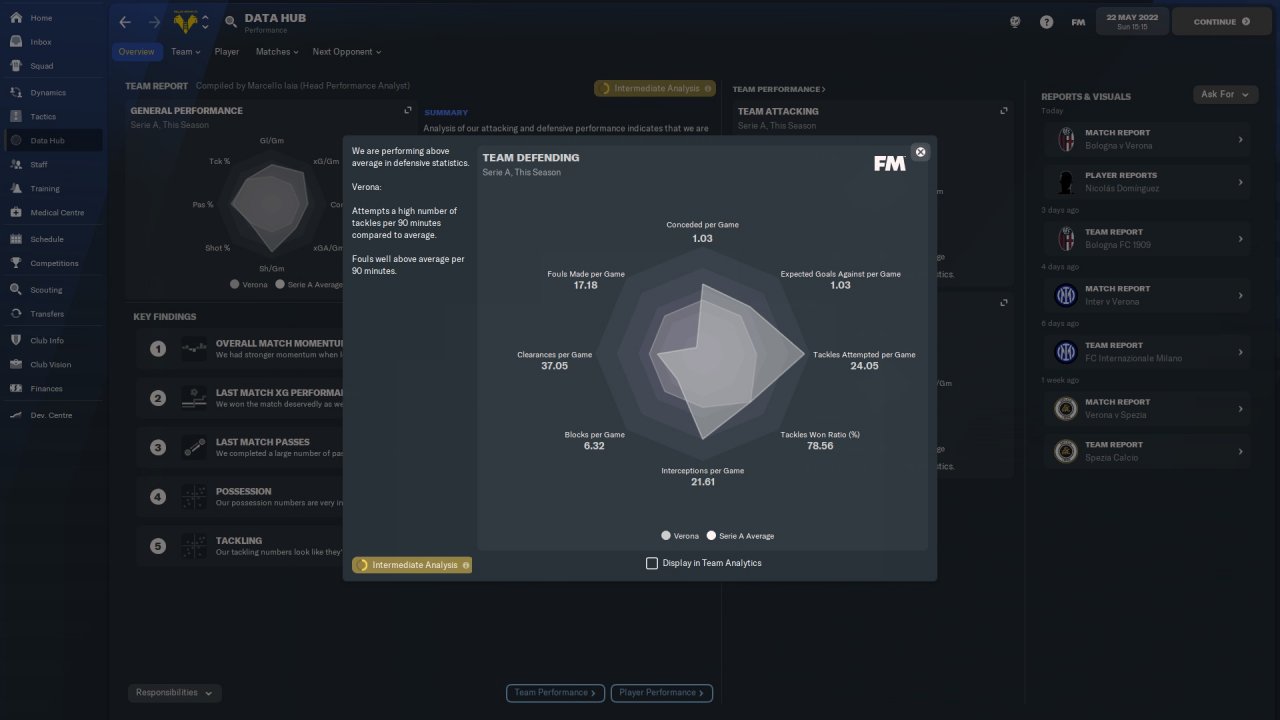Tick the Display in Team Analytics checkbox

point(652,564)
